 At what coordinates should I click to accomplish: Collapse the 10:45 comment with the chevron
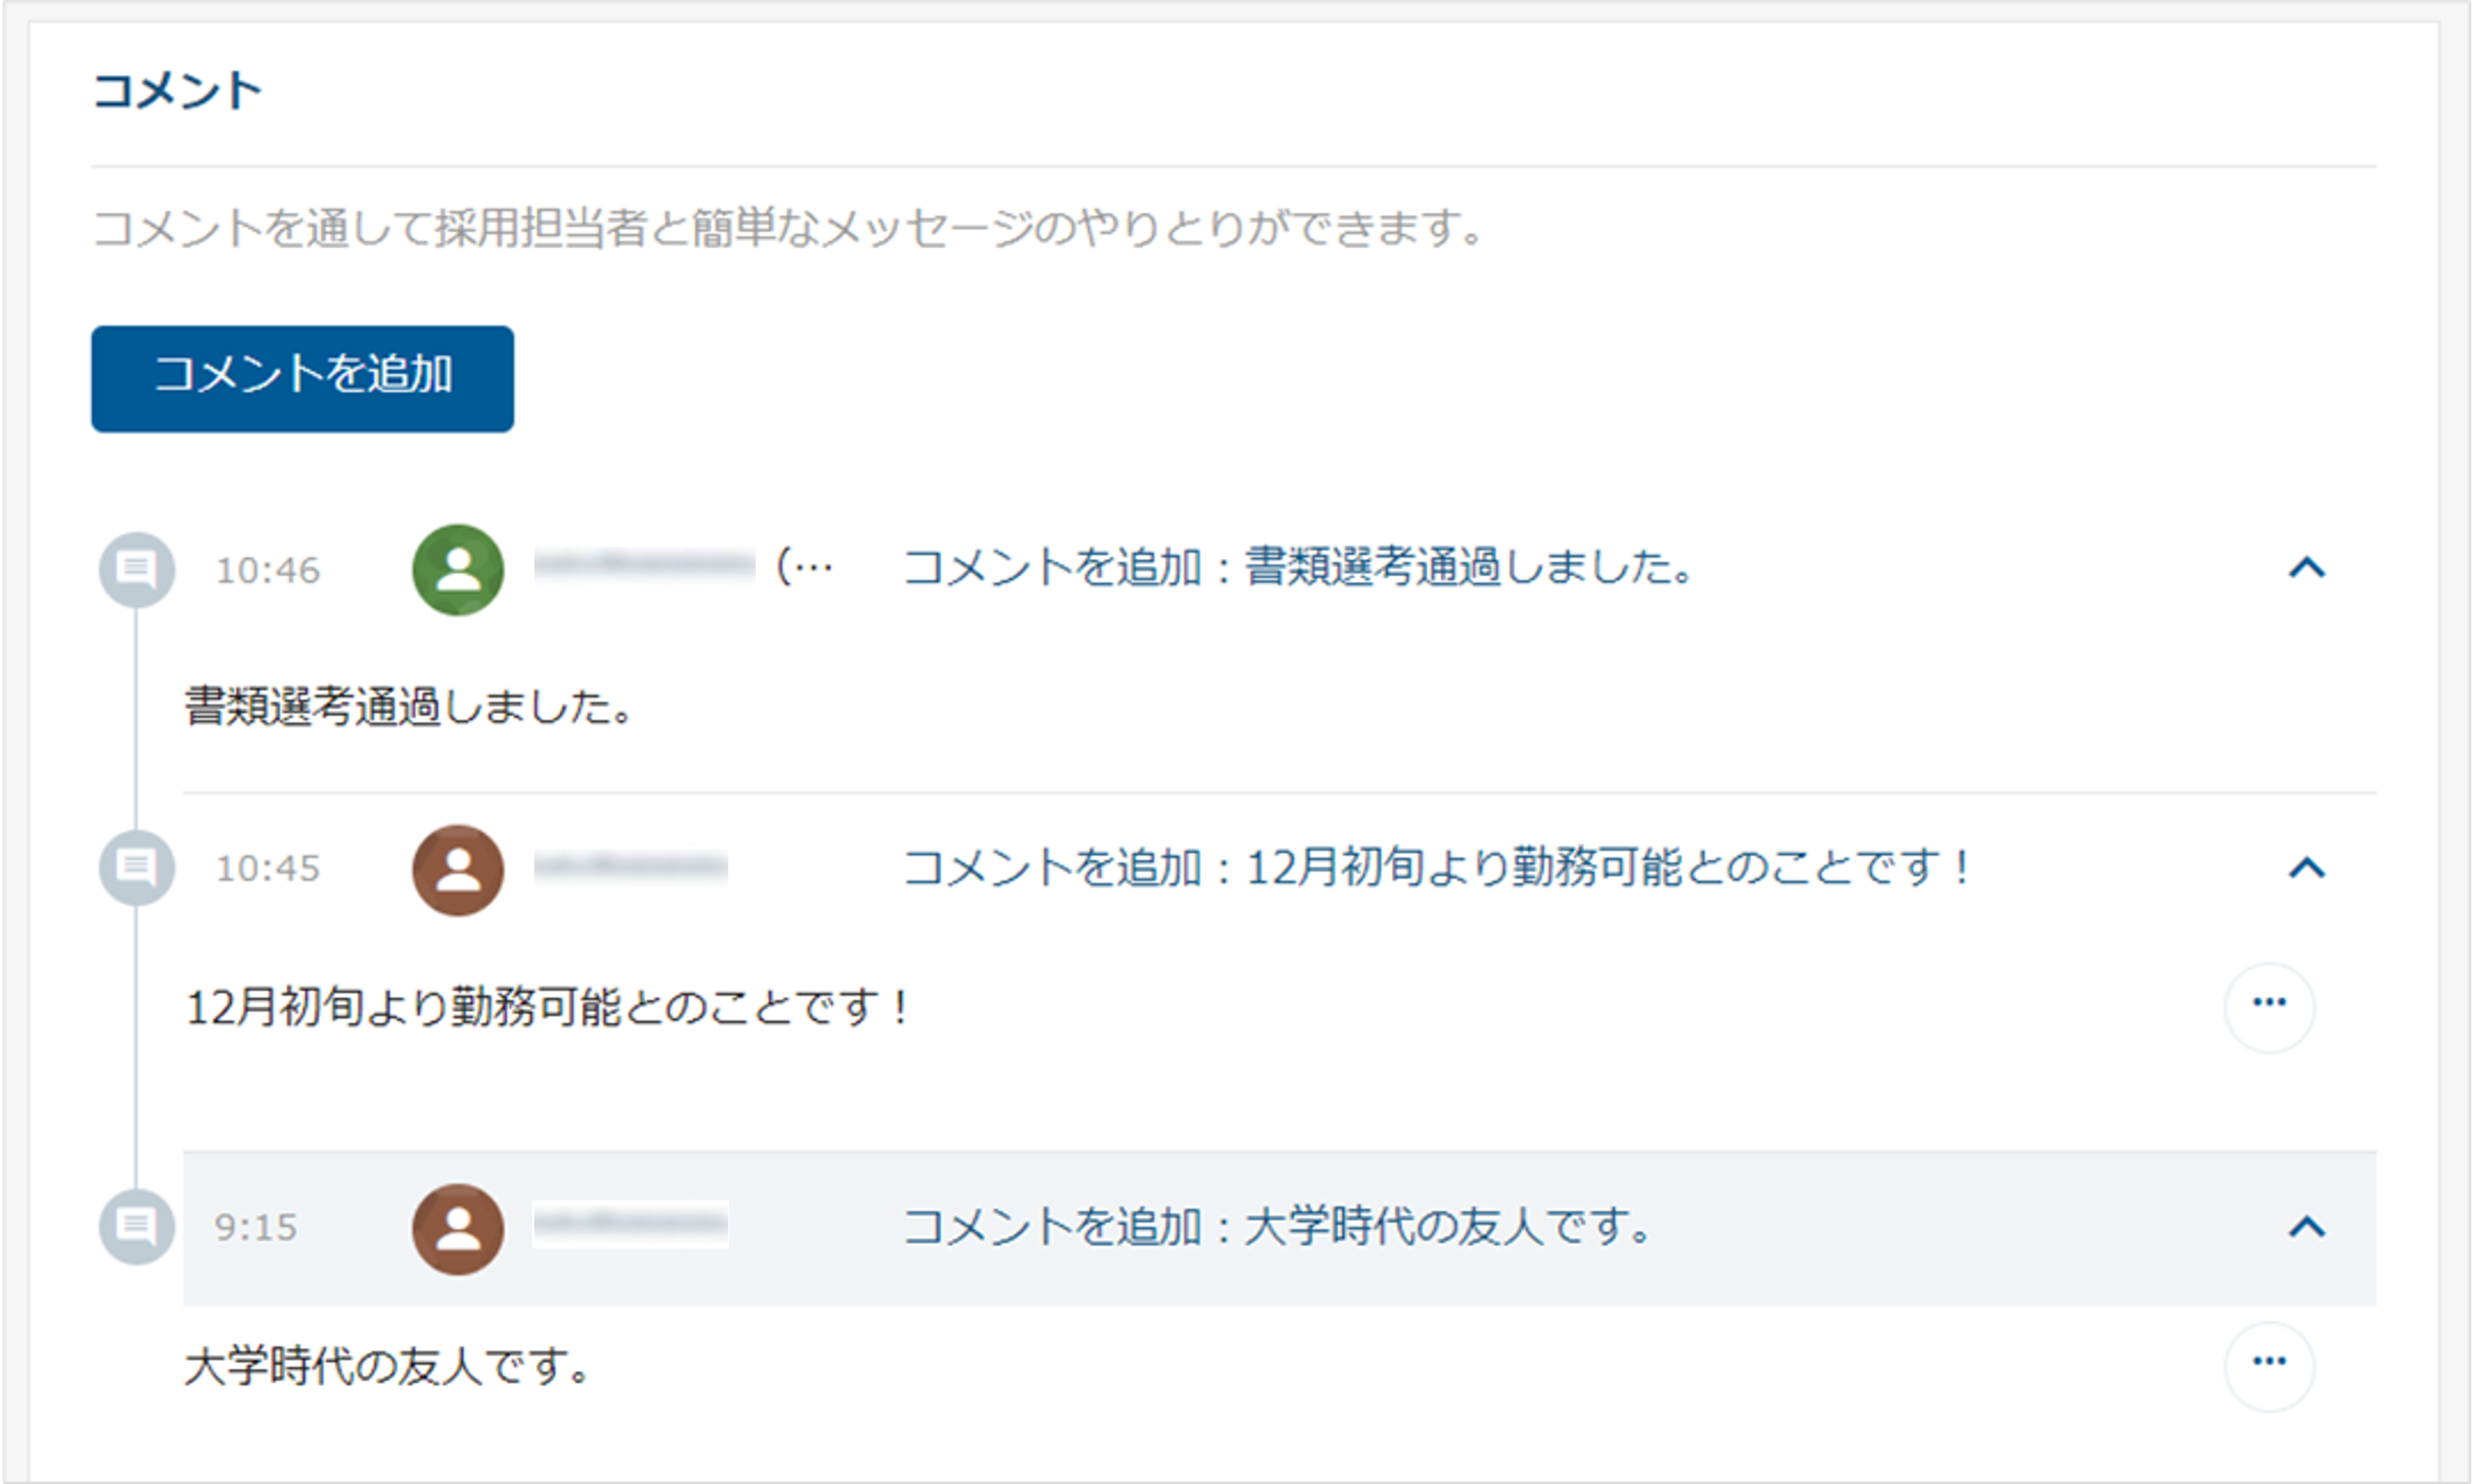2307,868
